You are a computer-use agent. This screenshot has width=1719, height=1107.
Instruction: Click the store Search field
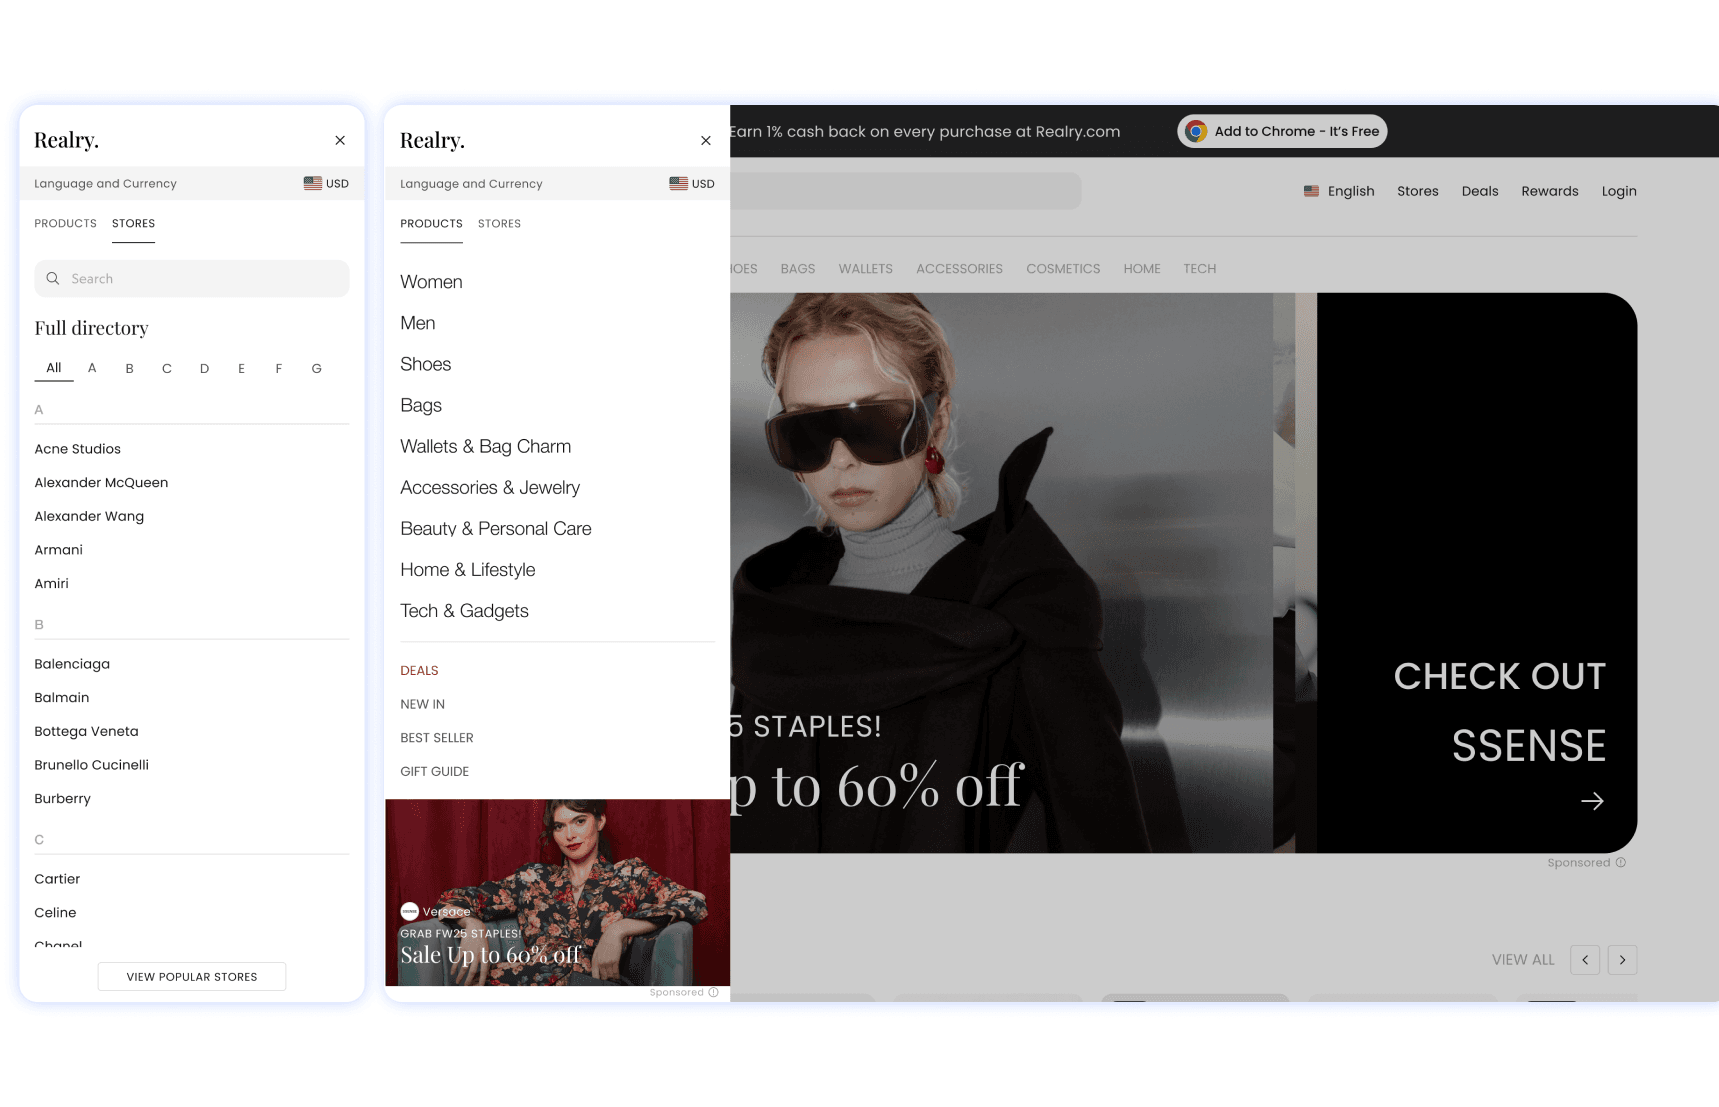coord(192,279)
